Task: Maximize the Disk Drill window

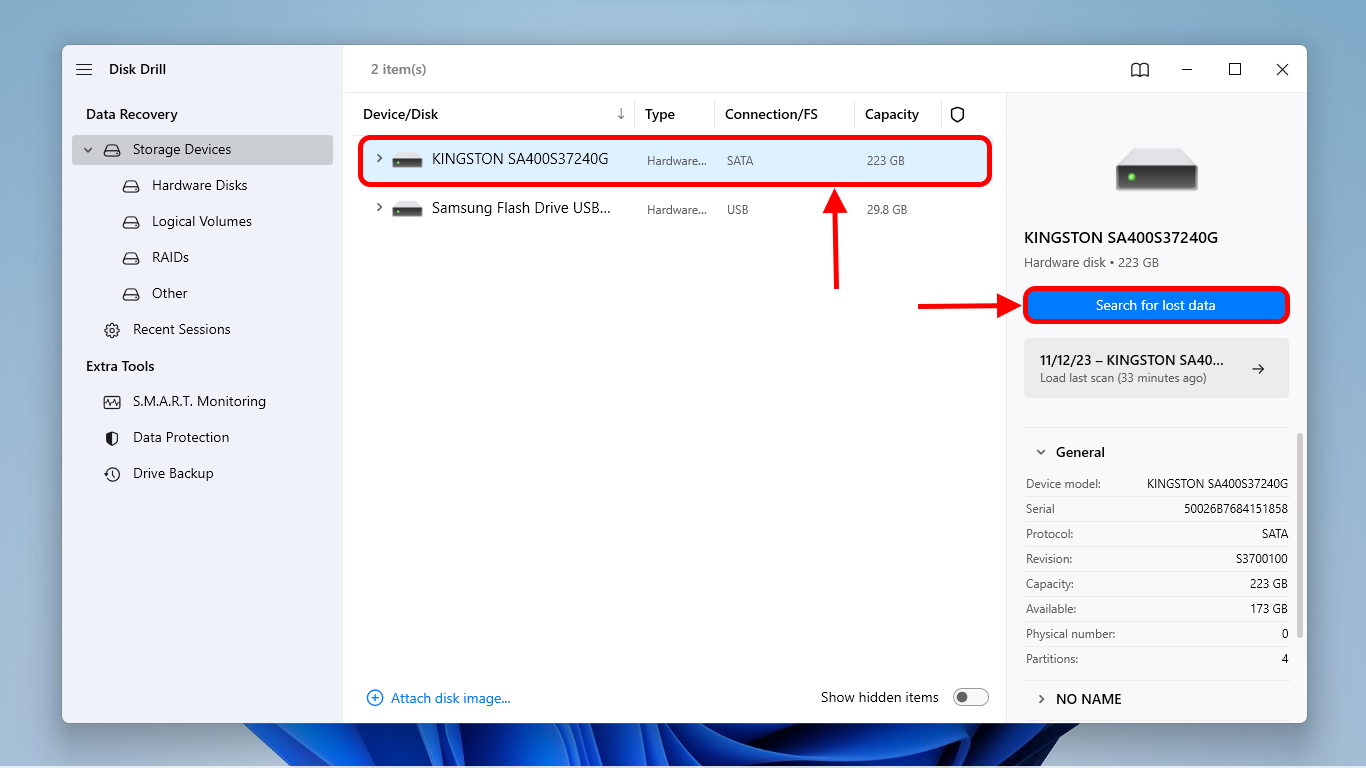Action: [x=1235, y=69]
